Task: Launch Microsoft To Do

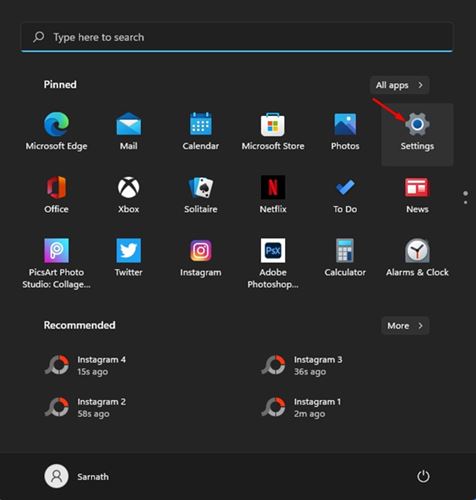Action: pos(345,195)
